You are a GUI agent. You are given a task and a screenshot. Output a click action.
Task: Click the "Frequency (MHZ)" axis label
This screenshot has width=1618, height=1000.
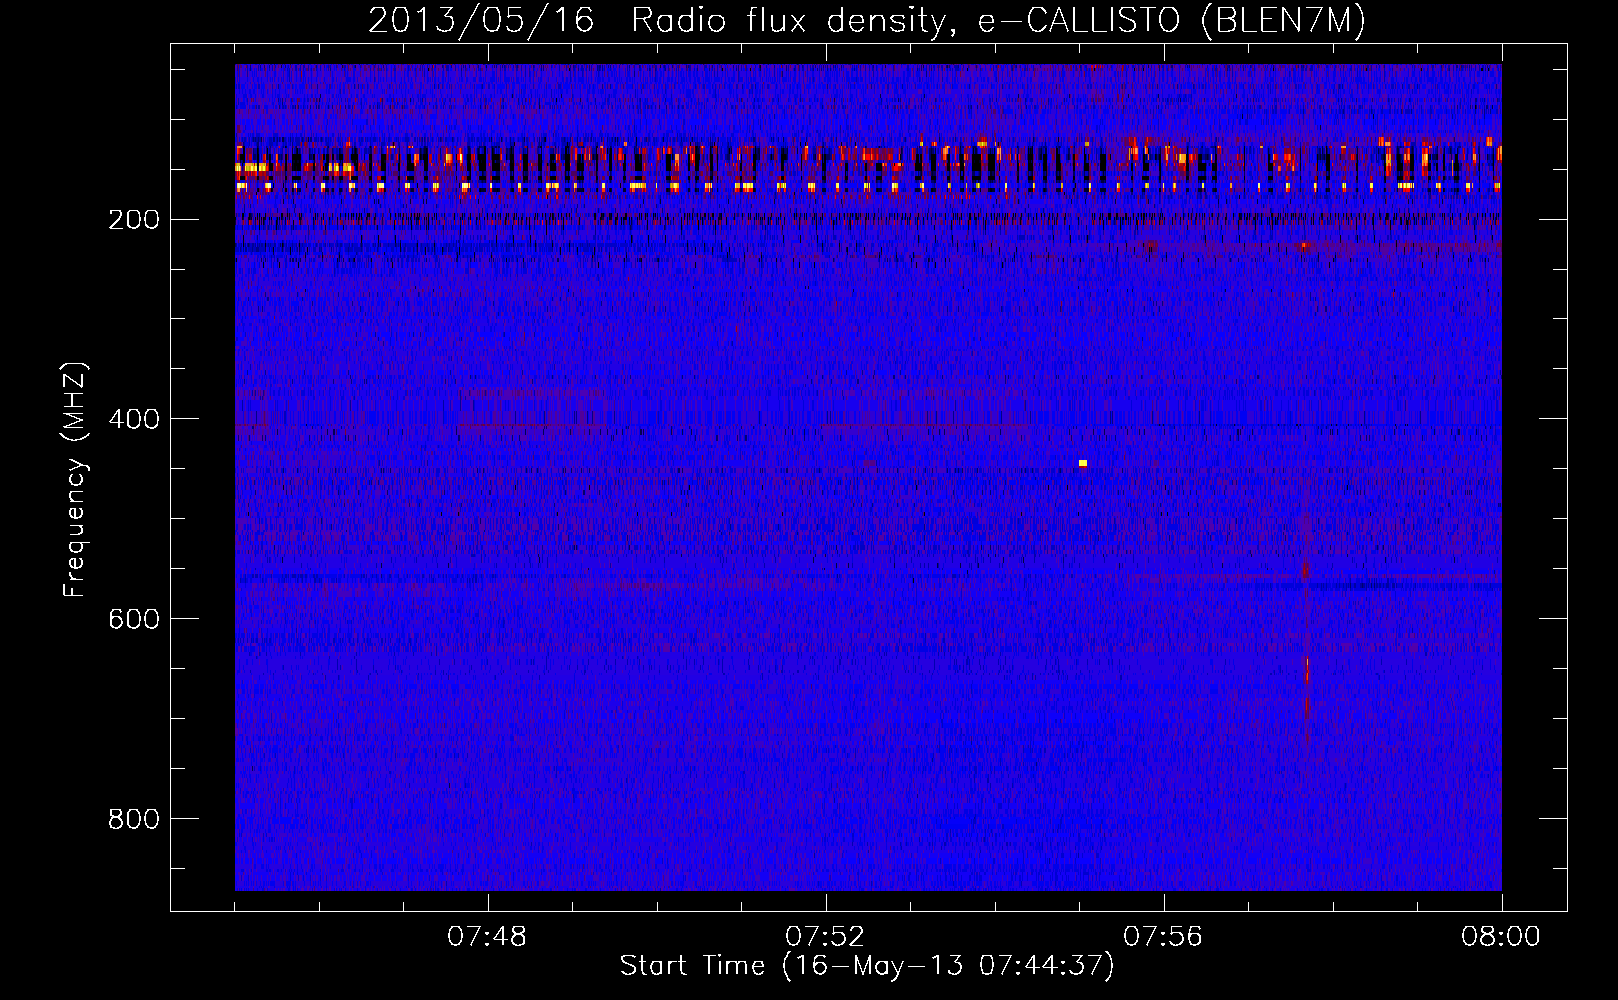pyautogui.click(x=75, y=480)
